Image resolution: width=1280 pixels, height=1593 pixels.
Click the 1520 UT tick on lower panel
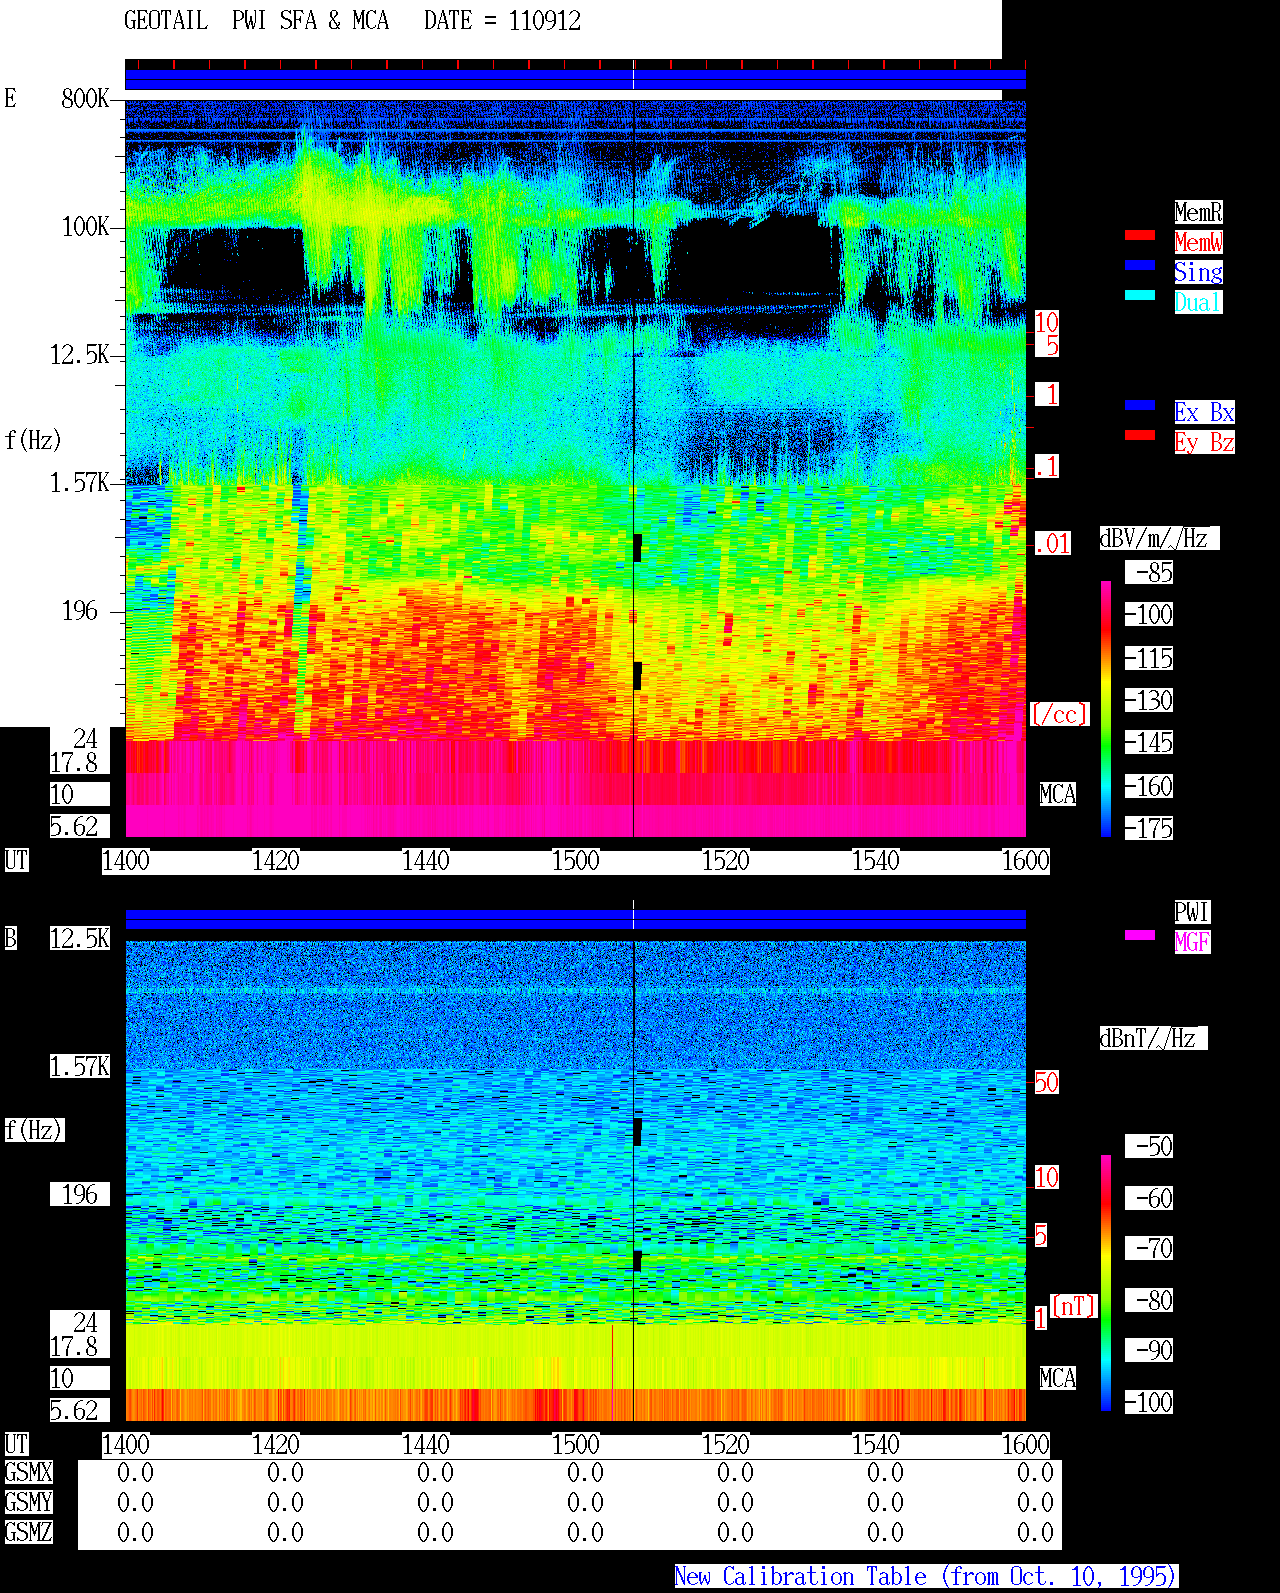[725, 1445]
